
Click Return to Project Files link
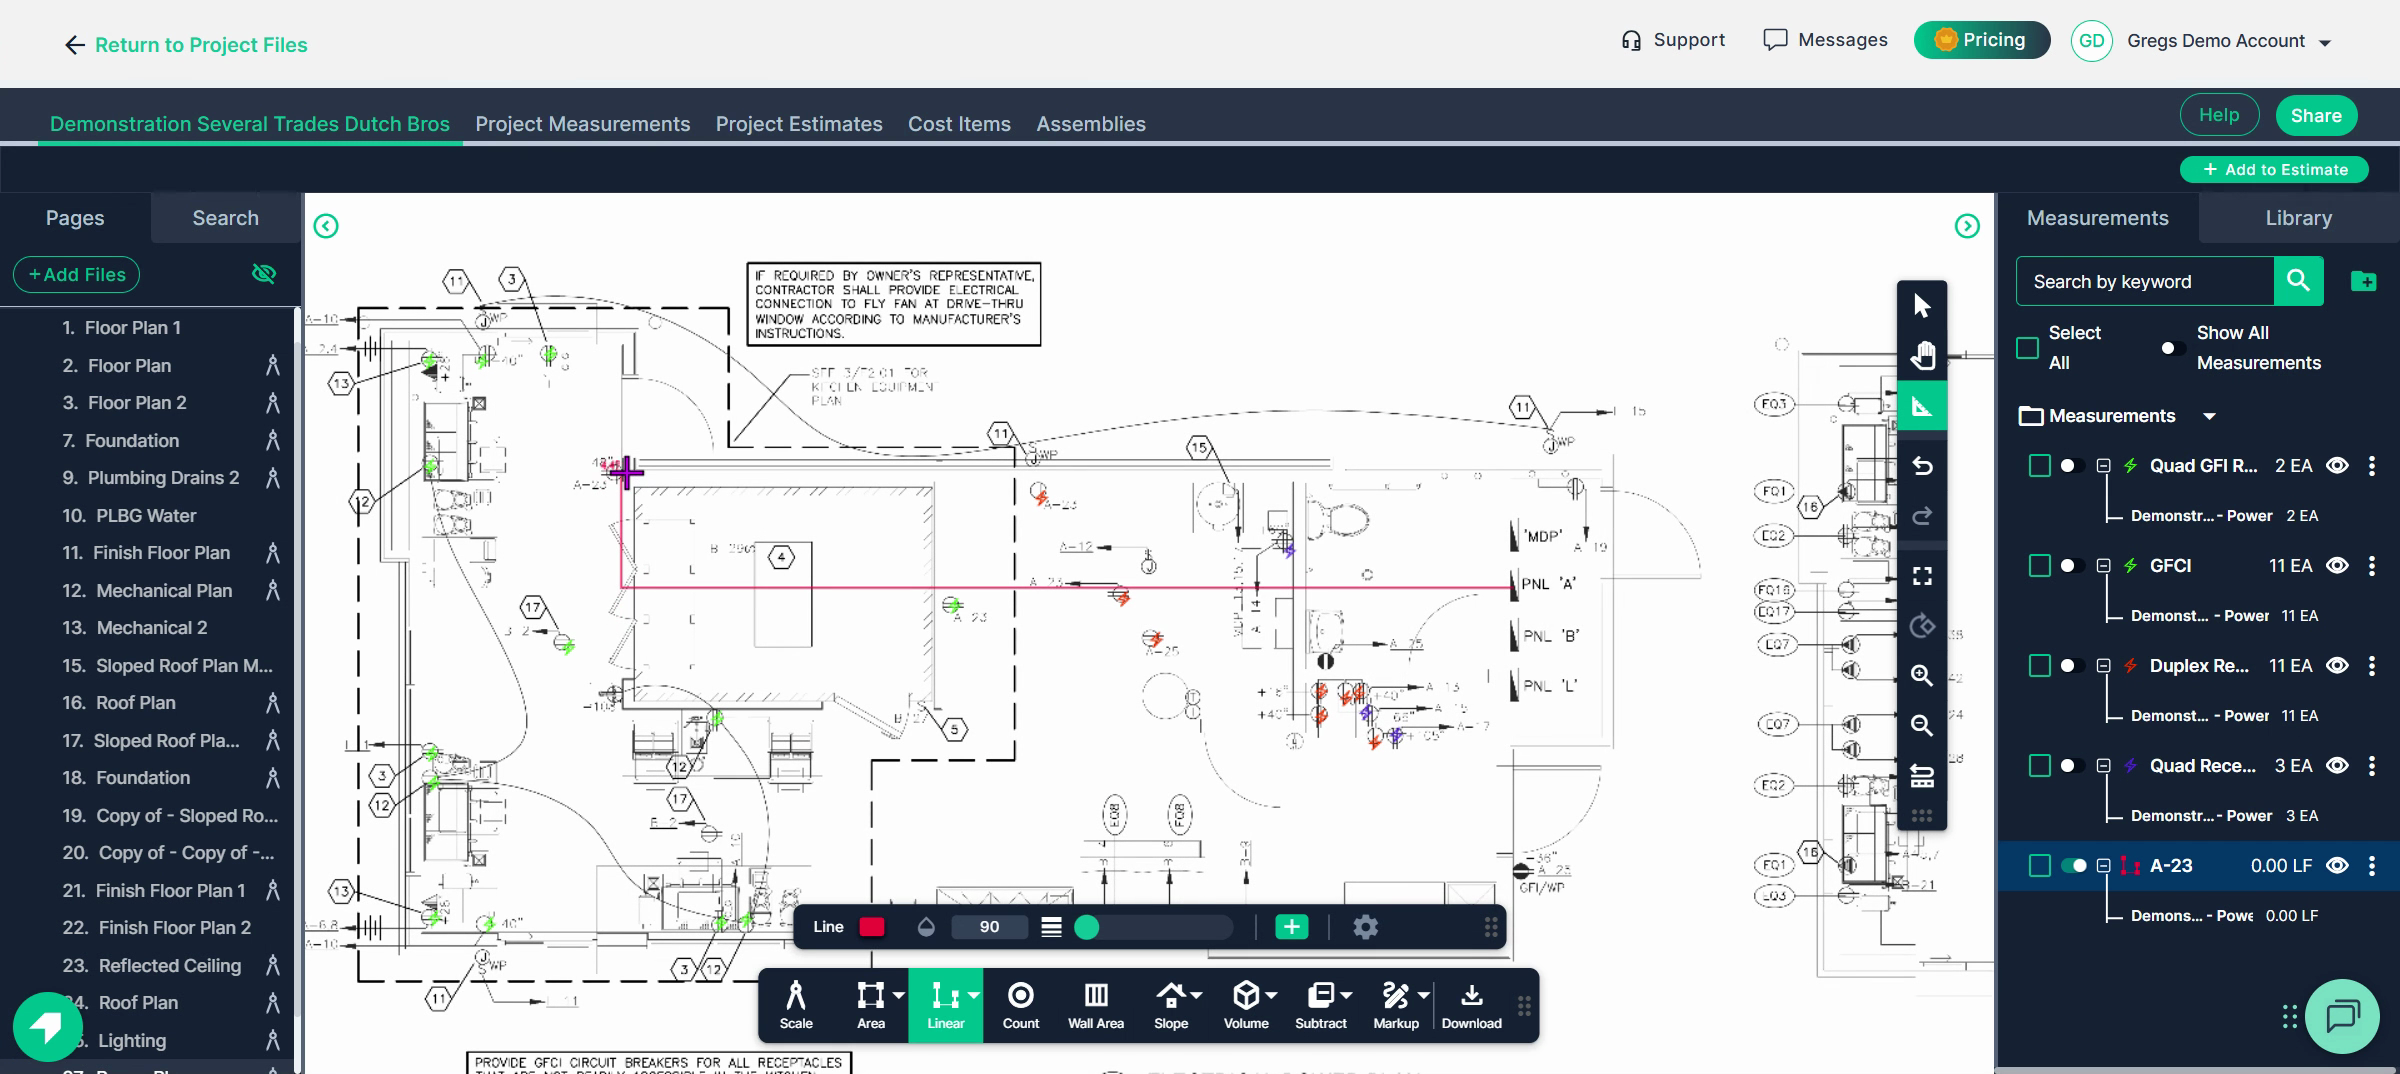click(187, 45)
